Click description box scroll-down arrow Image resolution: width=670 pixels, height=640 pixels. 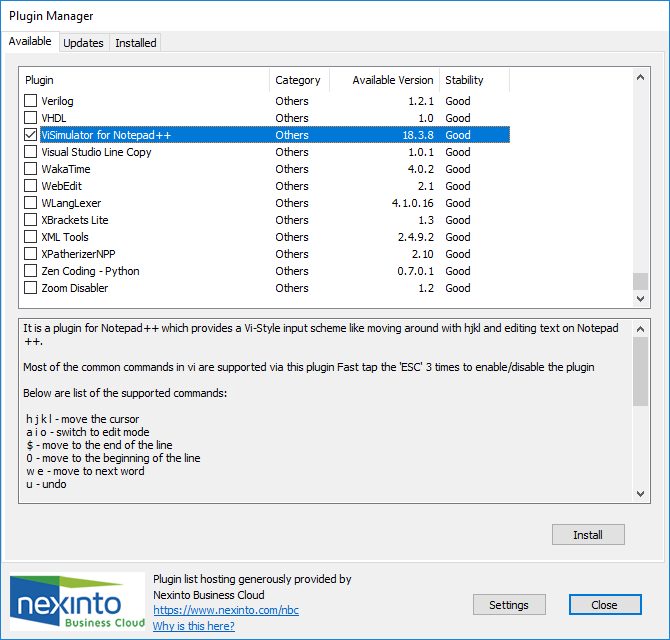(x=640, y=493)
